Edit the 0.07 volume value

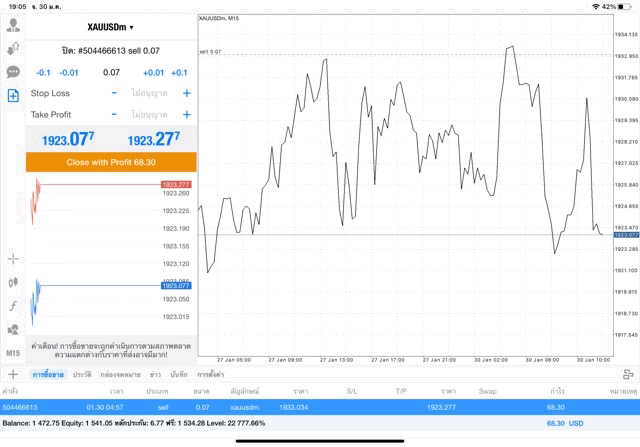pyautogui.click(x=111, y=73)
